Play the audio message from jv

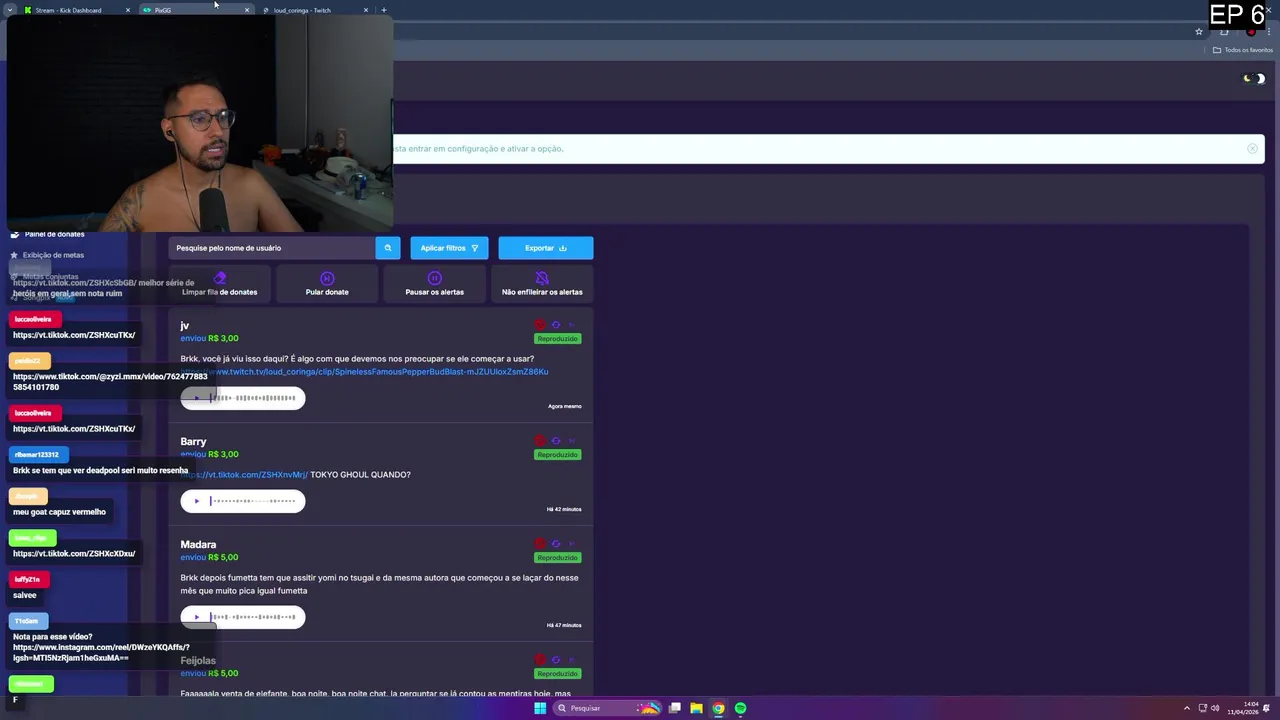coord(196,398)
